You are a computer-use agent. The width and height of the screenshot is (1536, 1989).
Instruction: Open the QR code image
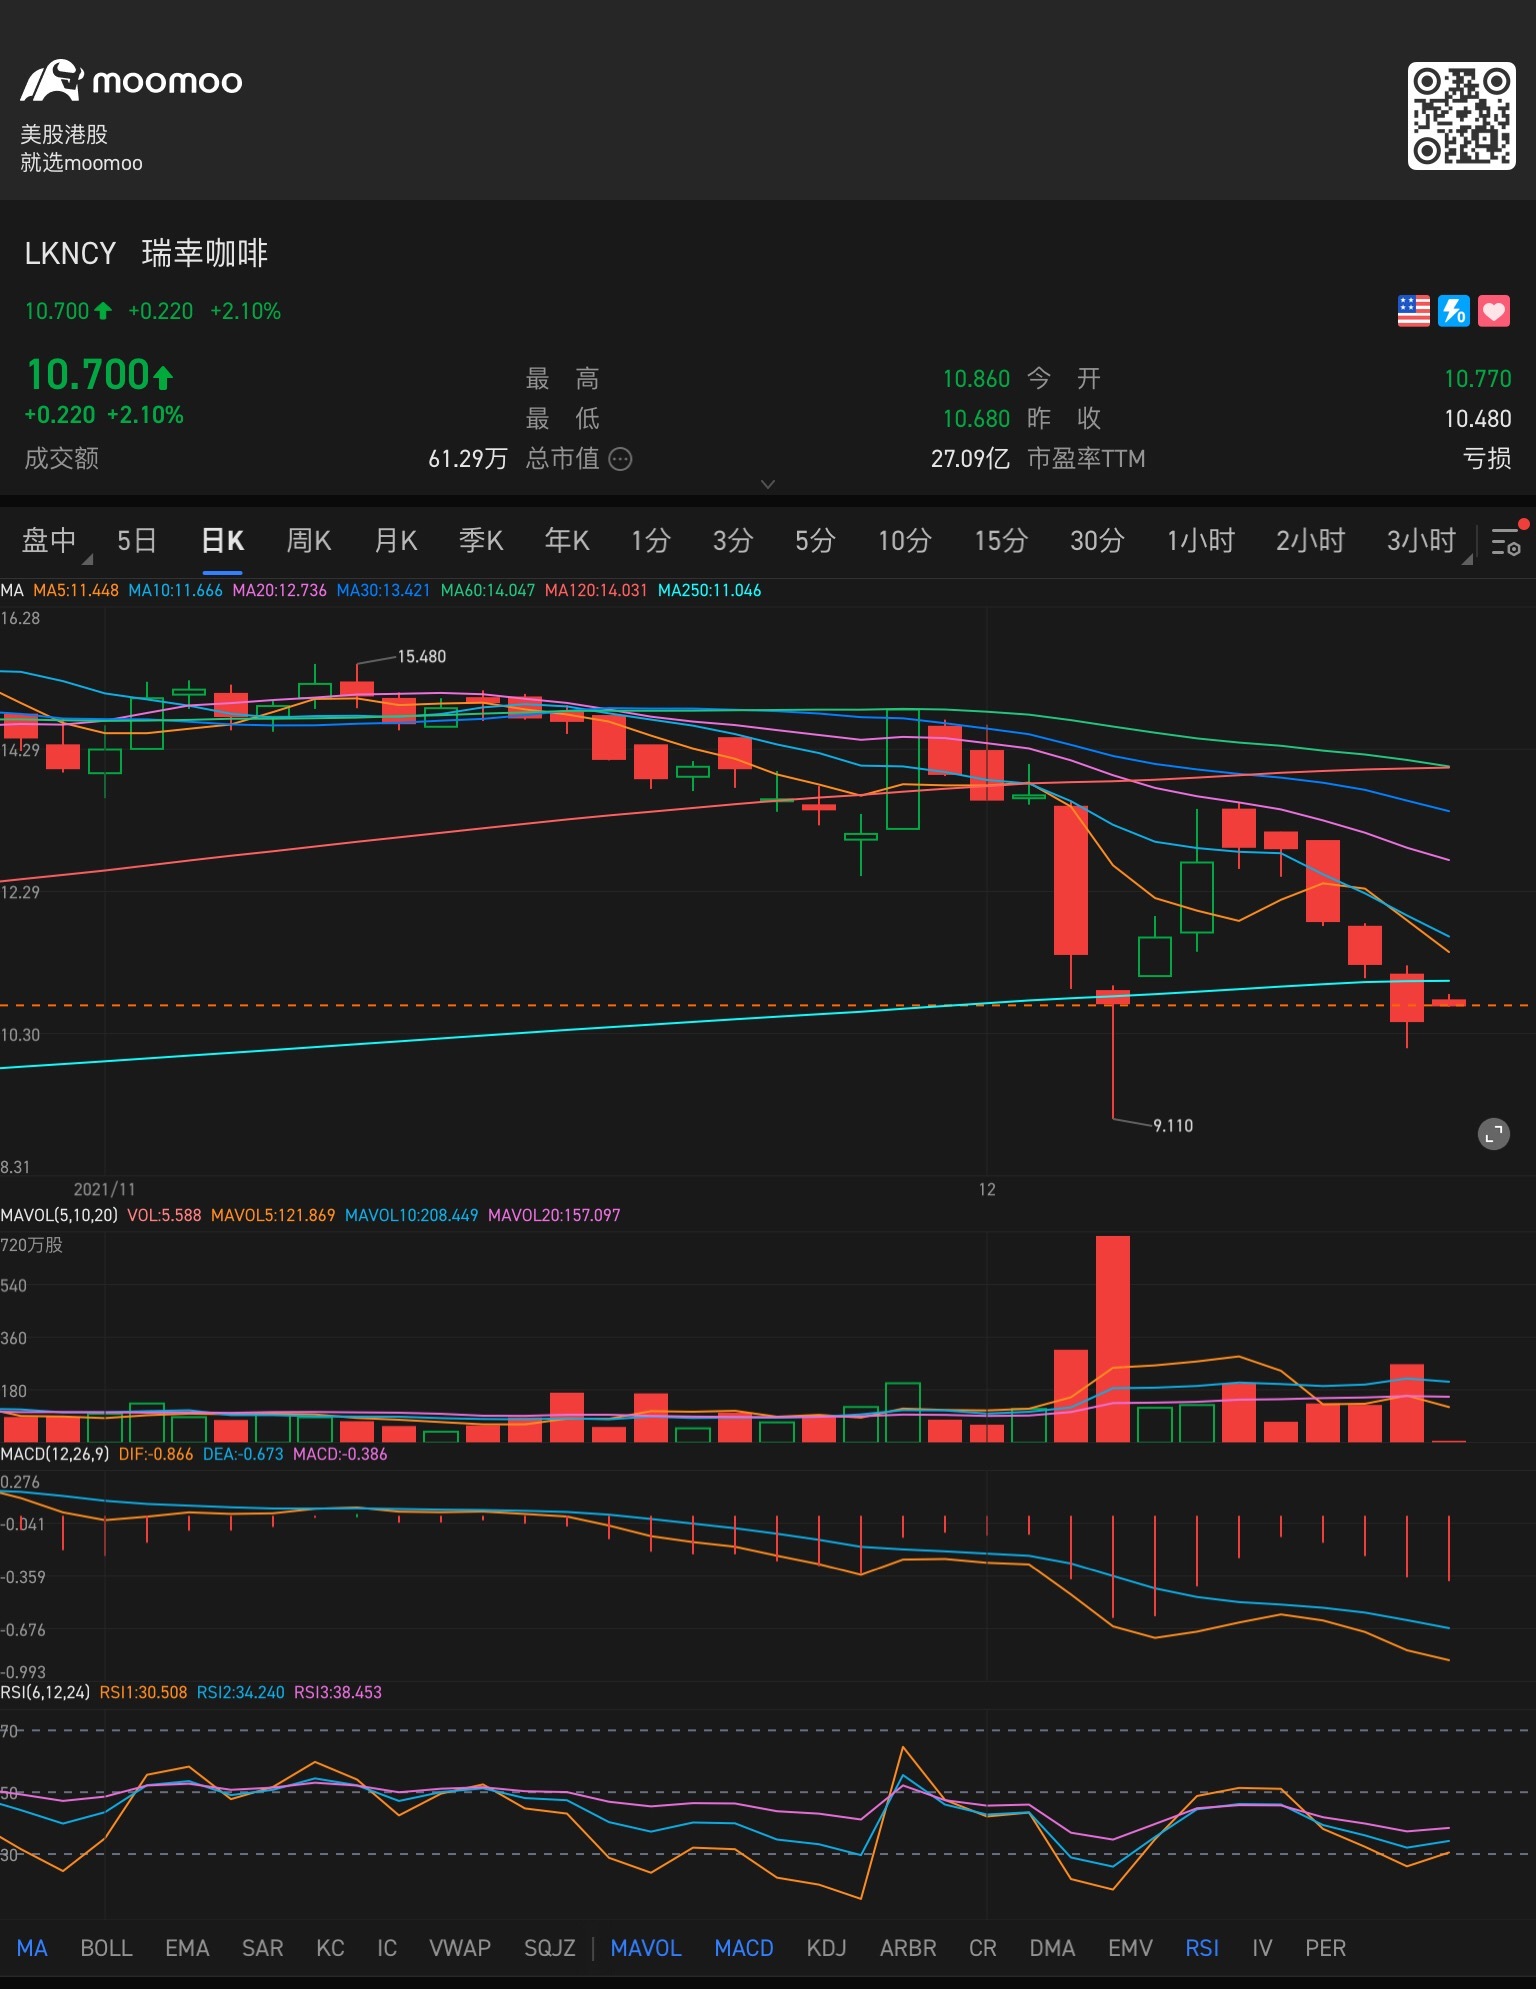click(x=1461, y=116)
